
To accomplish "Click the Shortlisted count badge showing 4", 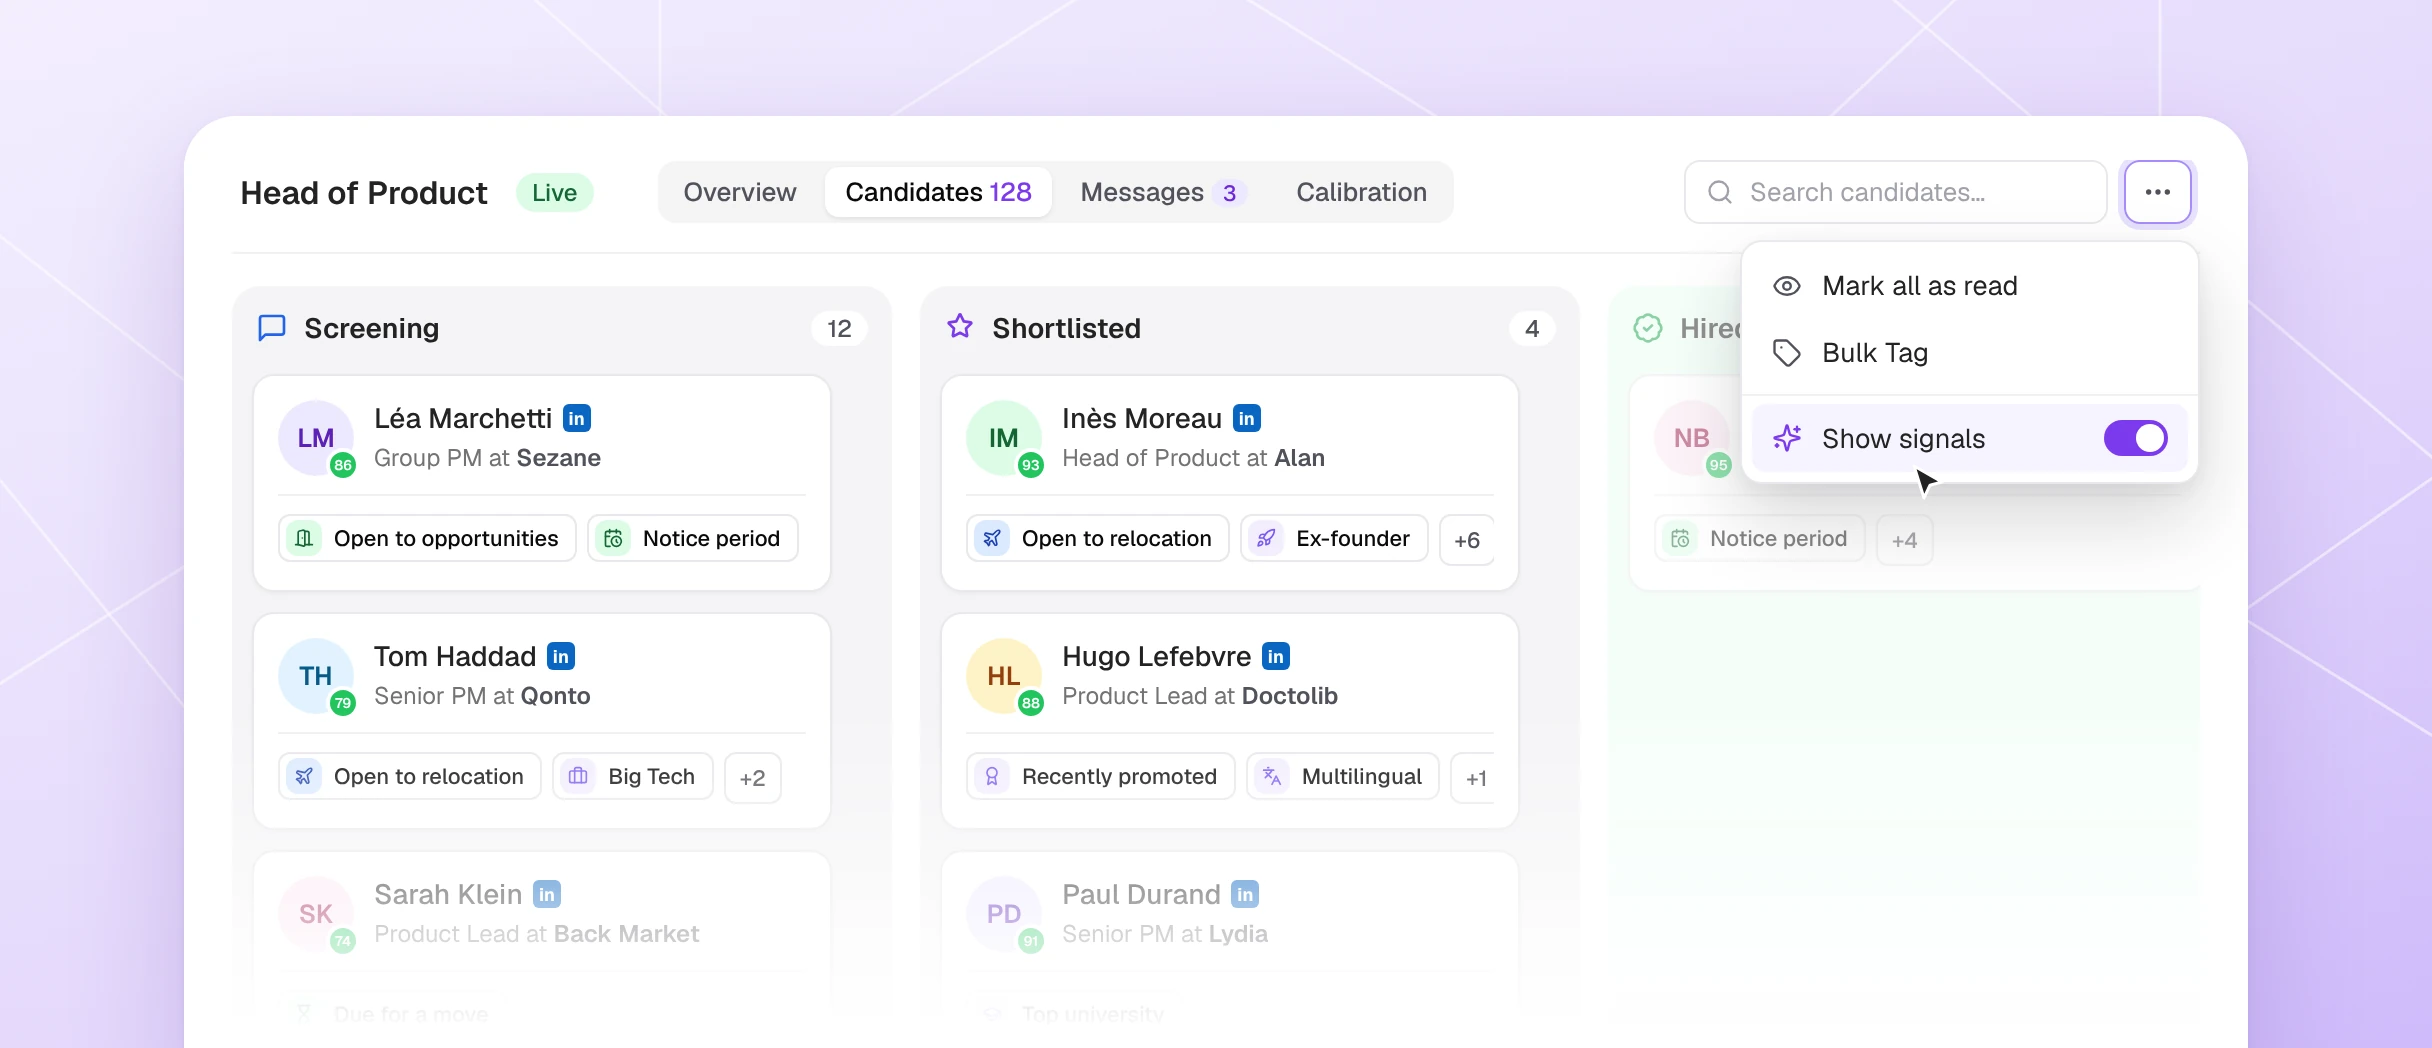I will point(1531,328).
